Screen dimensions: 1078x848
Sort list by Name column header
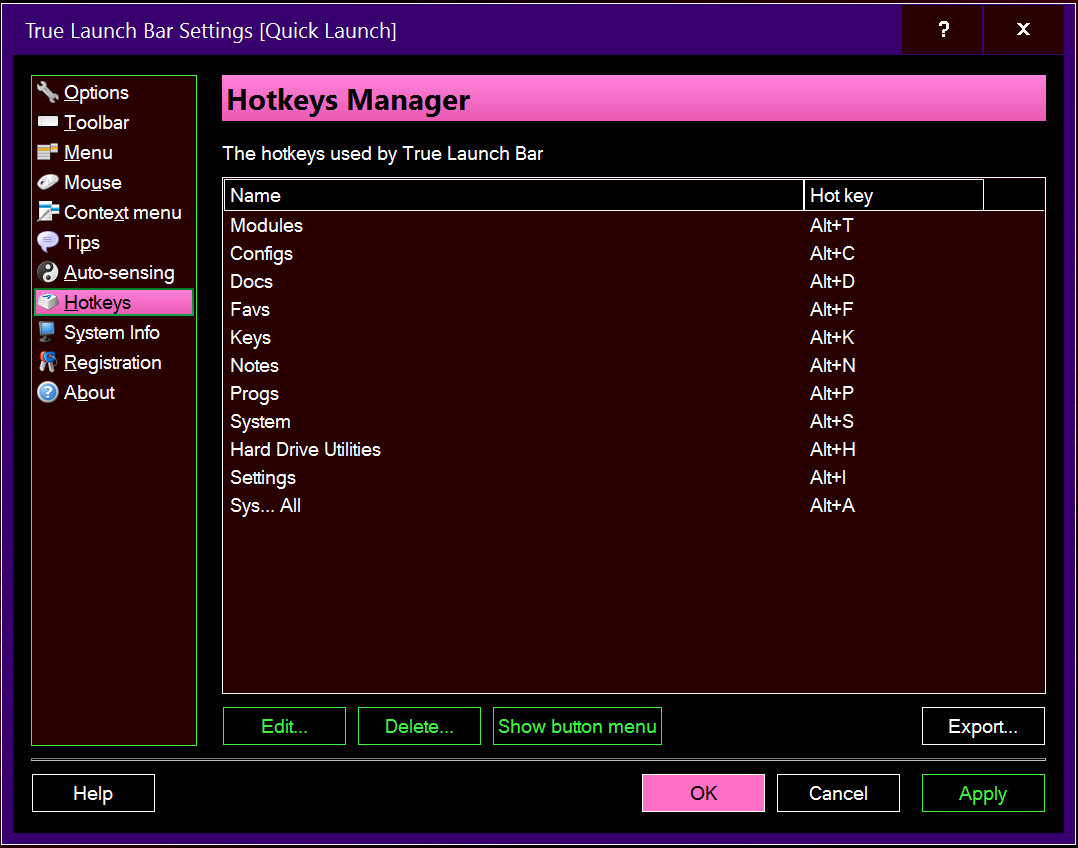(x=514, y=196)
